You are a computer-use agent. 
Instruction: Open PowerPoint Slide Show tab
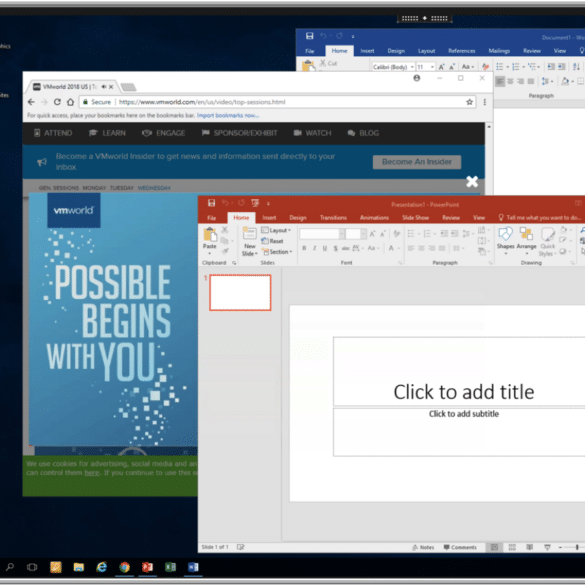pyautogui.click(x=415, y=218)
